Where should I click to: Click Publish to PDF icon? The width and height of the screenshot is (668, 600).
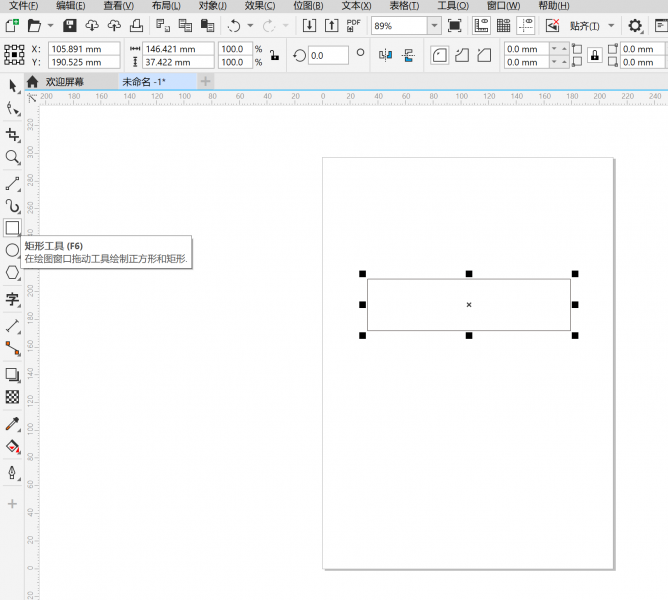pos(354,26)
